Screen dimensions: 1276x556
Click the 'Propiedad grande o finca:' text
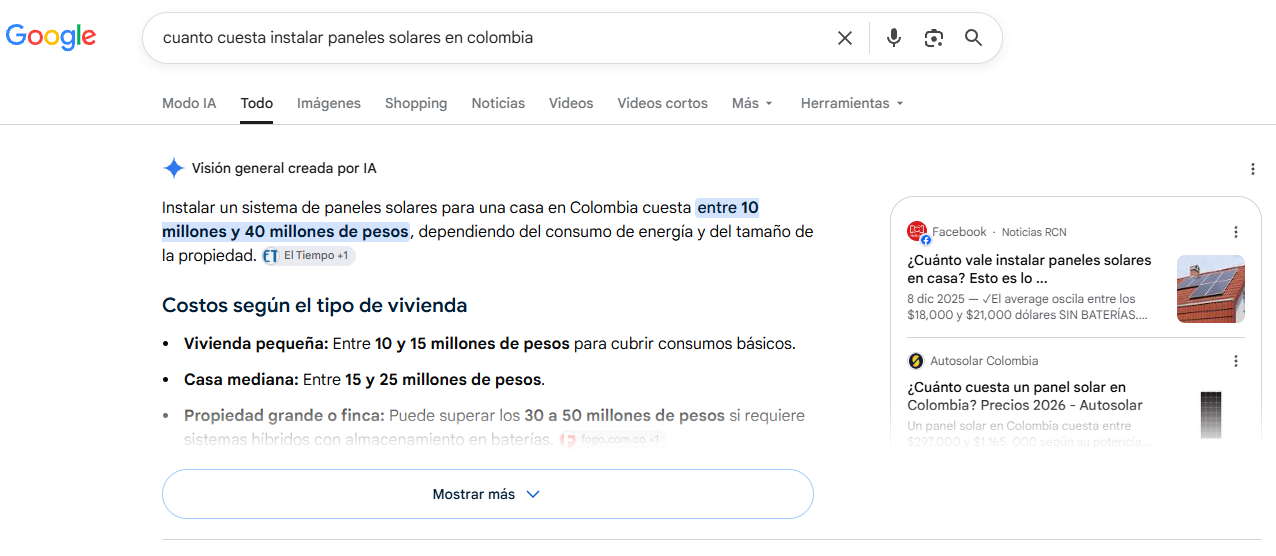pyautogui.click(x=284, y=415)
